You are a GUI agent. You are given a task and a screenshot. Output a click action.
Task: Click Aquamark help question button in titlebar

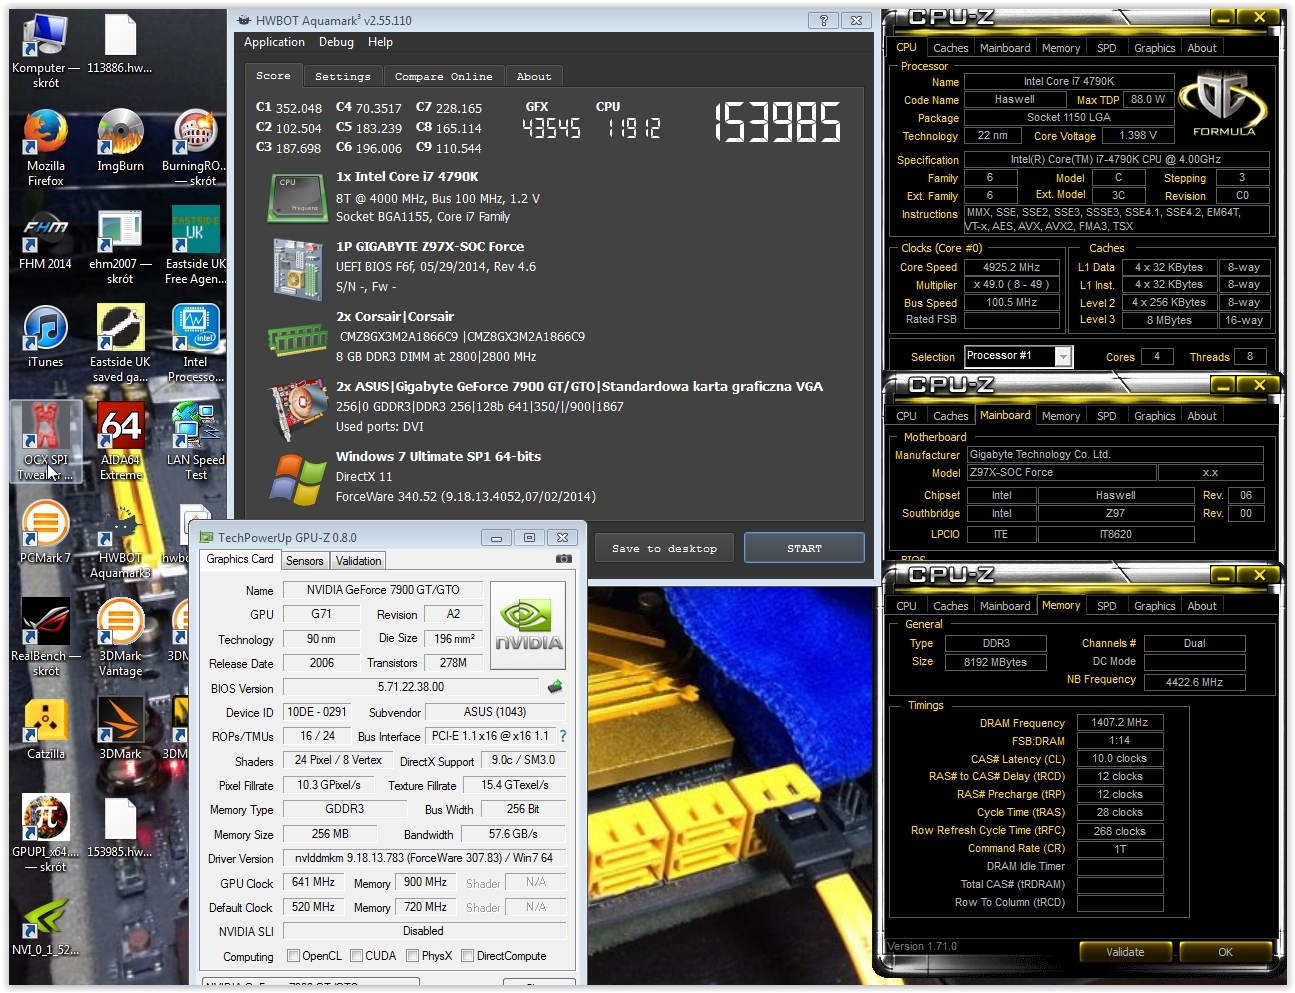tap(823, 20)
